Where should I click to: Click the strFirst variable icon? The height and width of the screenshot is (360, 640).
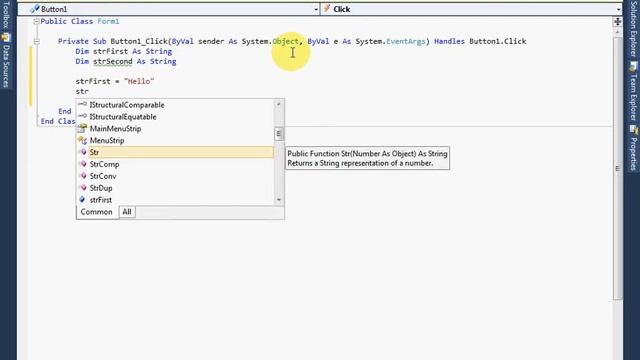coord(82,199)
